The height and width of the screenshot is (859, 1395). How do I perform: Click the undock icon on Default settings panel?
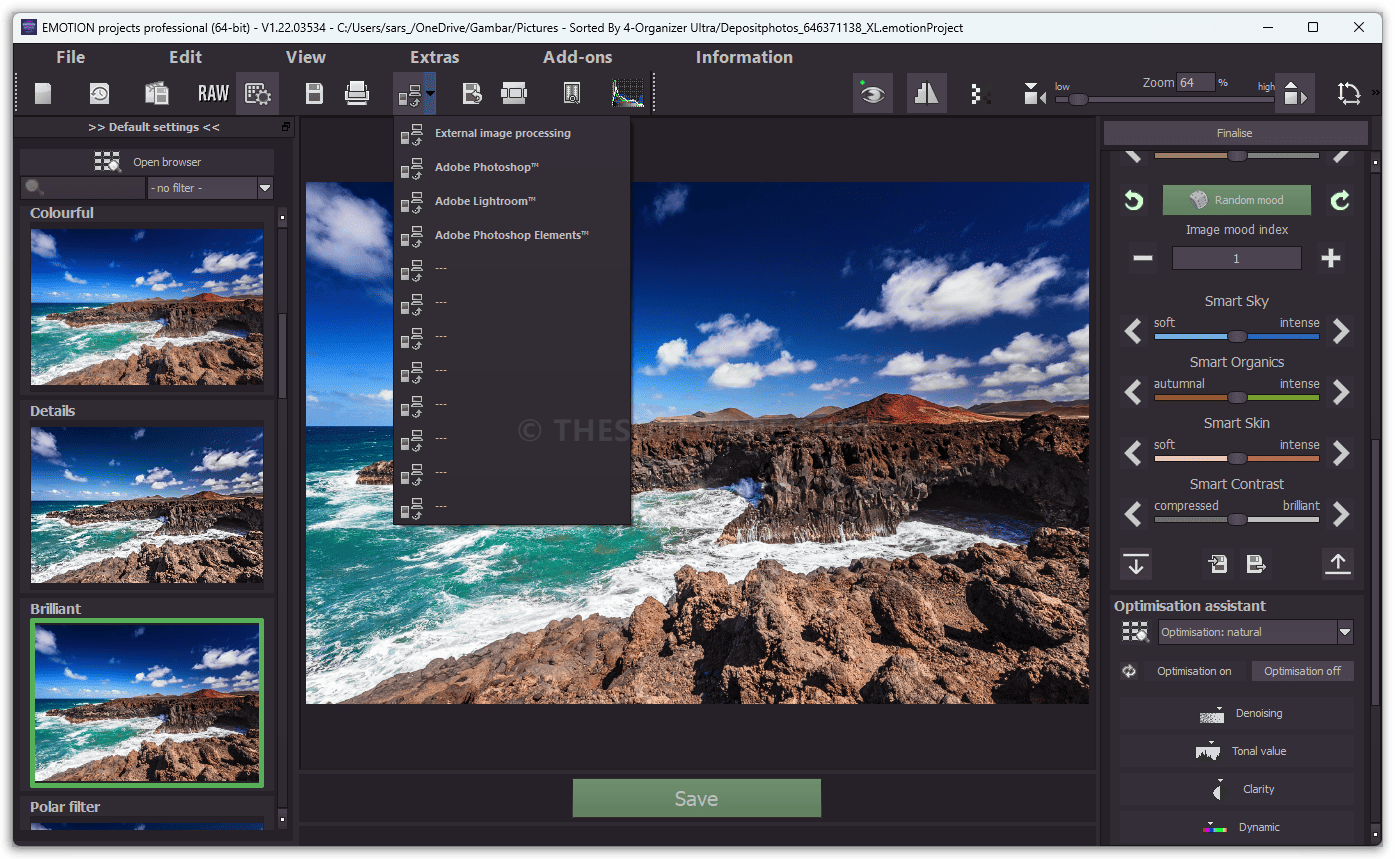coord(286,127)
